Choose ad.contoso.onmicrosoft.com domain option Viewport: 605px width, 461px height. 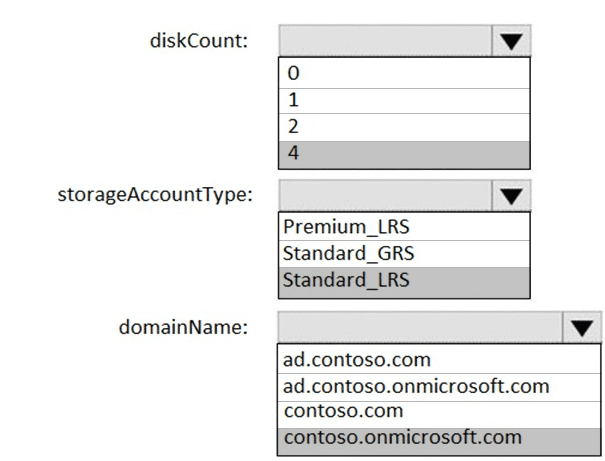pos(440,385)
